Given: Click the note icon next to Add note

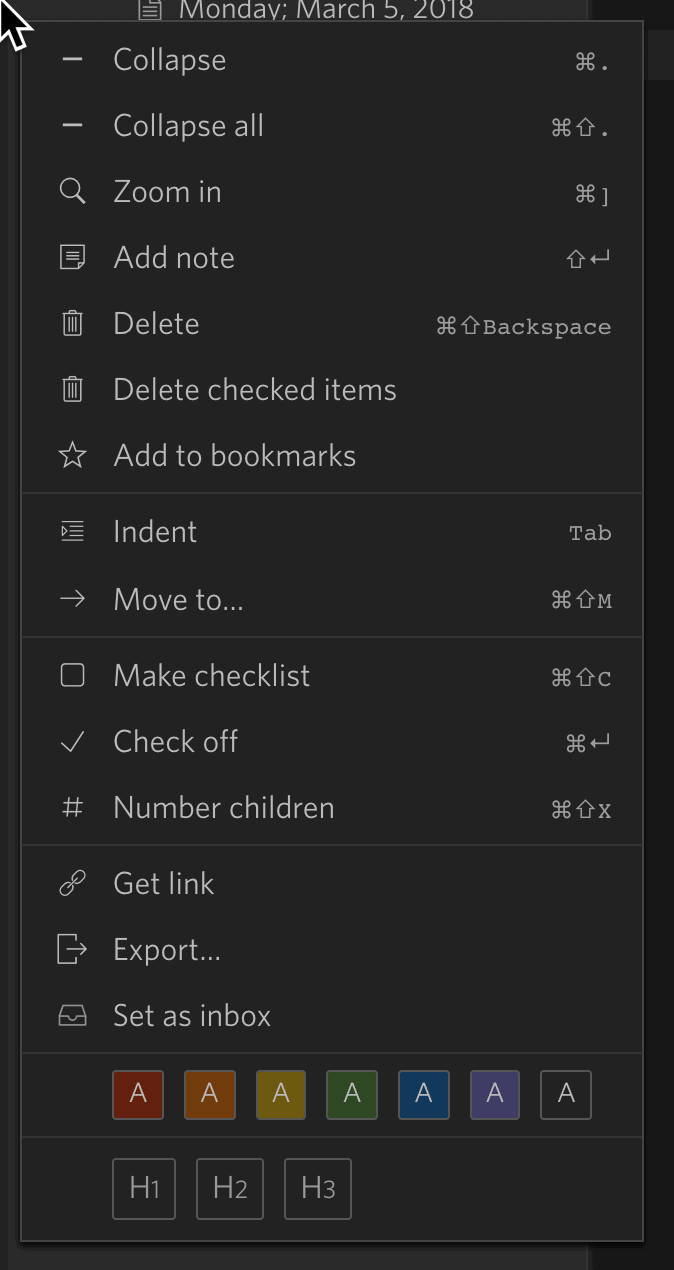Looking at the screenshot, I should click(72, 257).
